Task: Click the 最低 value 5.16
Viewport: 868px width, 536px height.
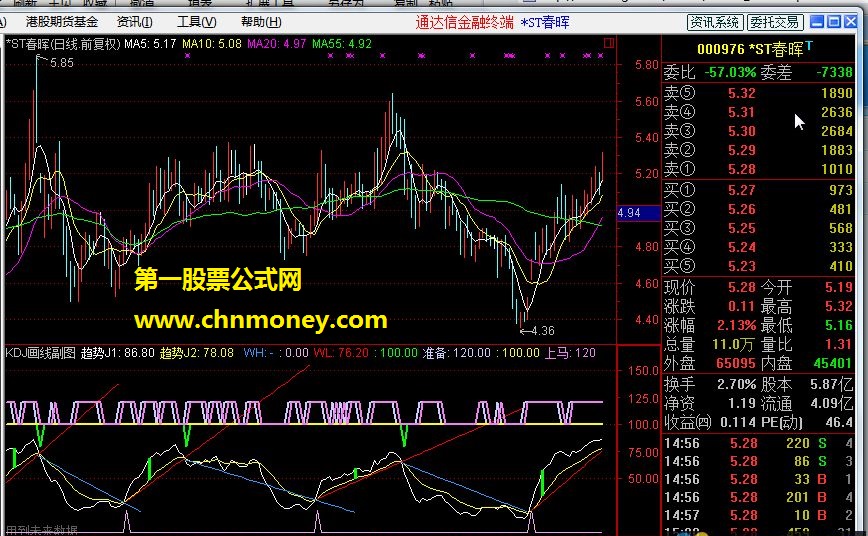Action: click(839, 325)
